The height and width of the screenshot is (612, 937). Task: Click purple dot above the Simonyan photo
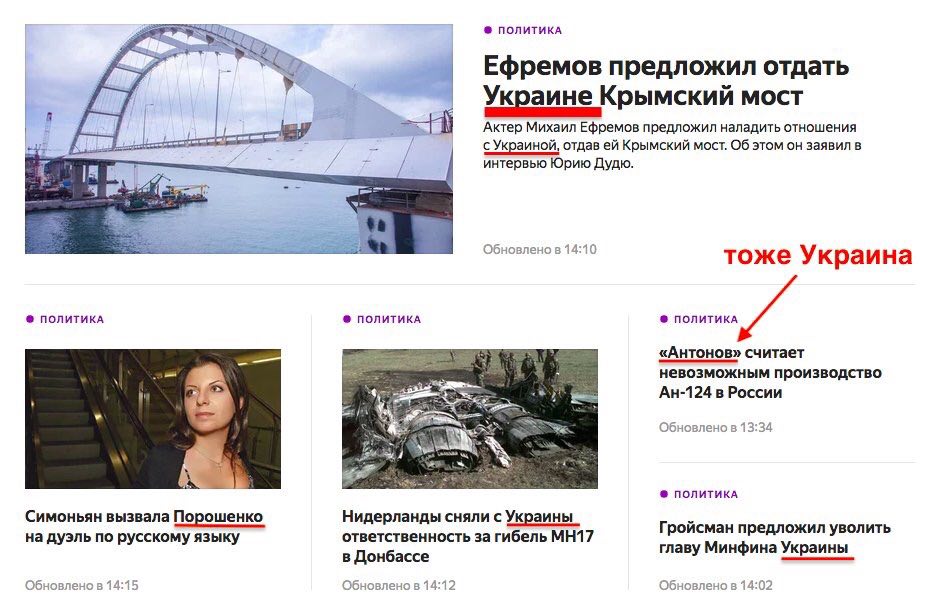click(x=30, y=319)
